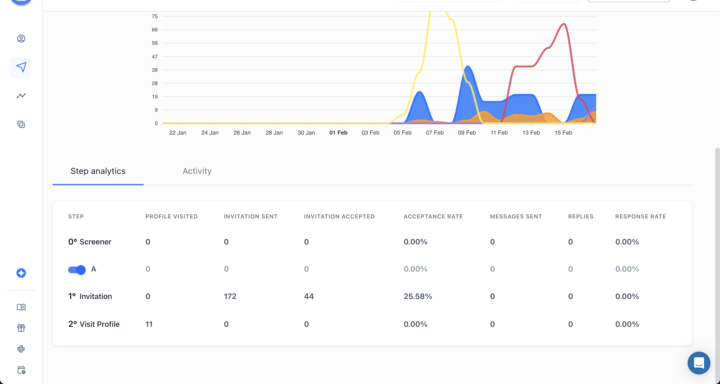Click the INVITATION ACCEPTED column header
Screen dimensions: 720x384
(x=339, y=216)
